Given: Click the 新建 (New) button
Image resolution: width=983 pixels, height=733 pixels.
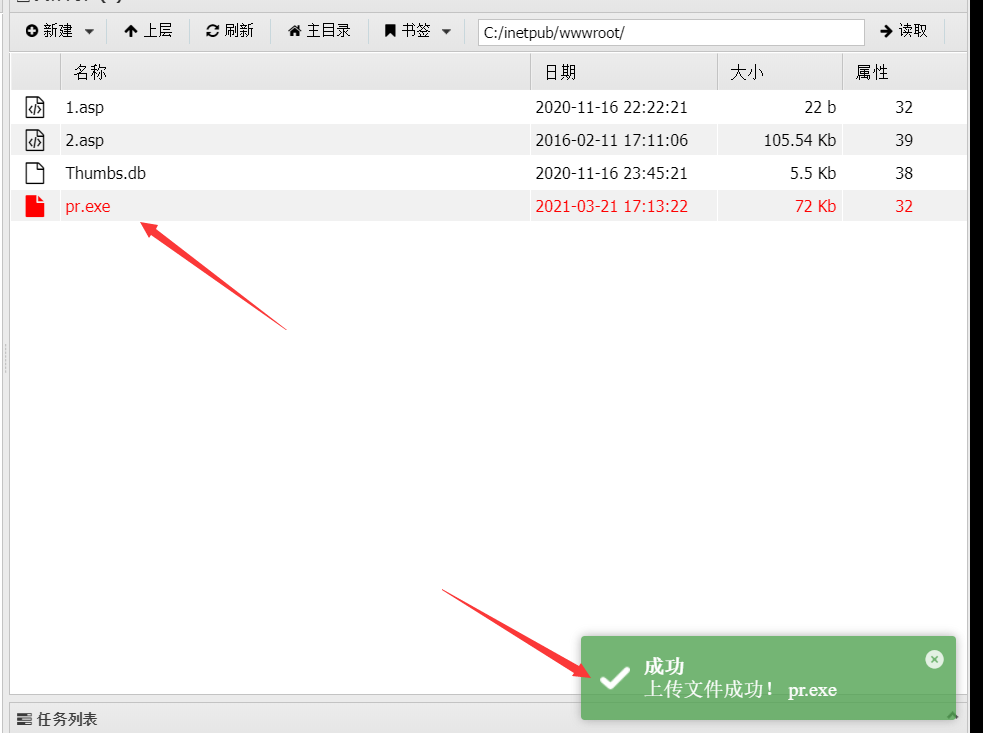Looking at the screenshot, I should point(50,31).
